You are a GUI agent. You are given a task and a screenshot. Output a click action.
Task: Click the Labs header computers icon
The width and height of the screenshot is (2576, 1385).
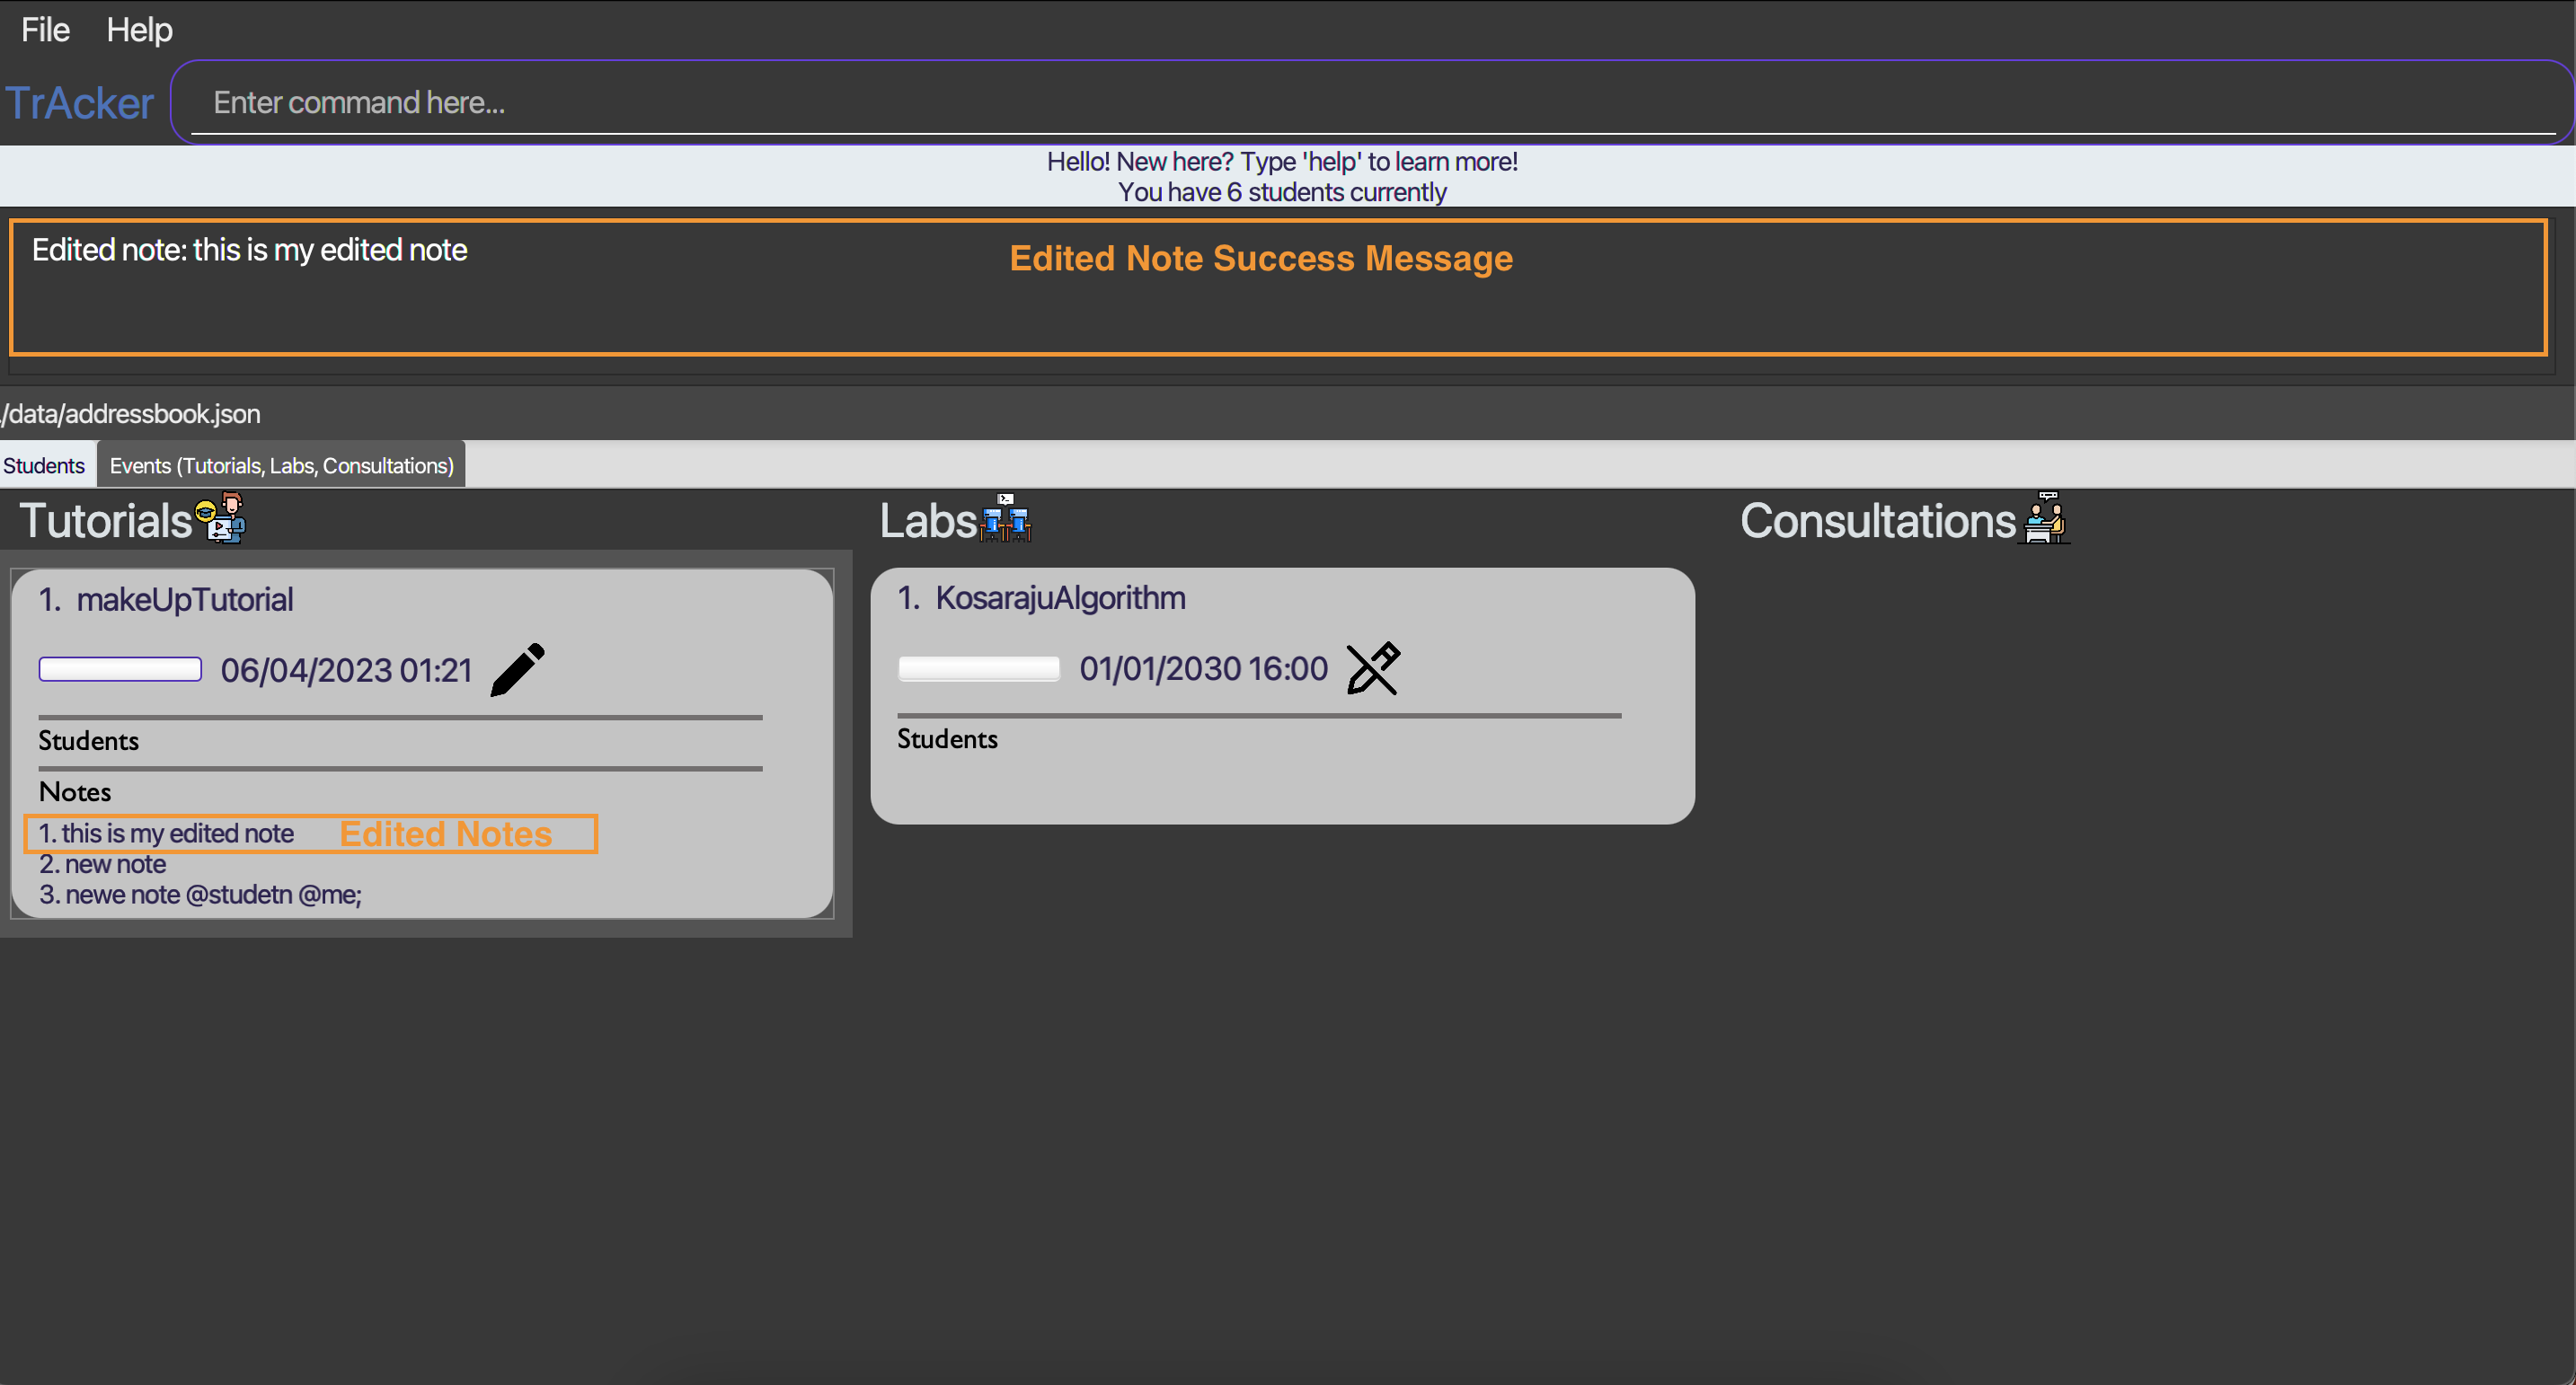click(x=1006, y=517)
